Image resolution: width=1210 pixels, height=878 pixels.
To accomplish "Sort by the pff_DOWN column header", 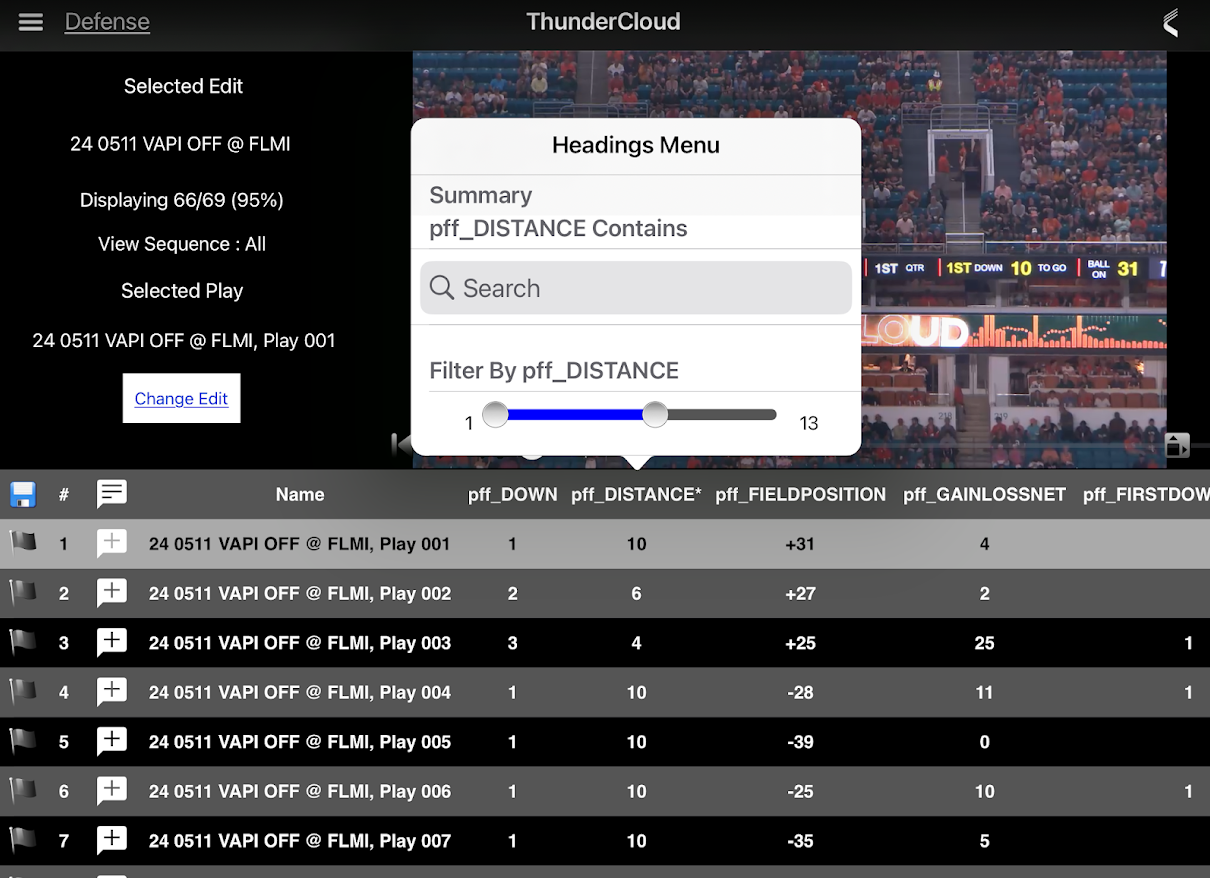I will click(512, 494).
